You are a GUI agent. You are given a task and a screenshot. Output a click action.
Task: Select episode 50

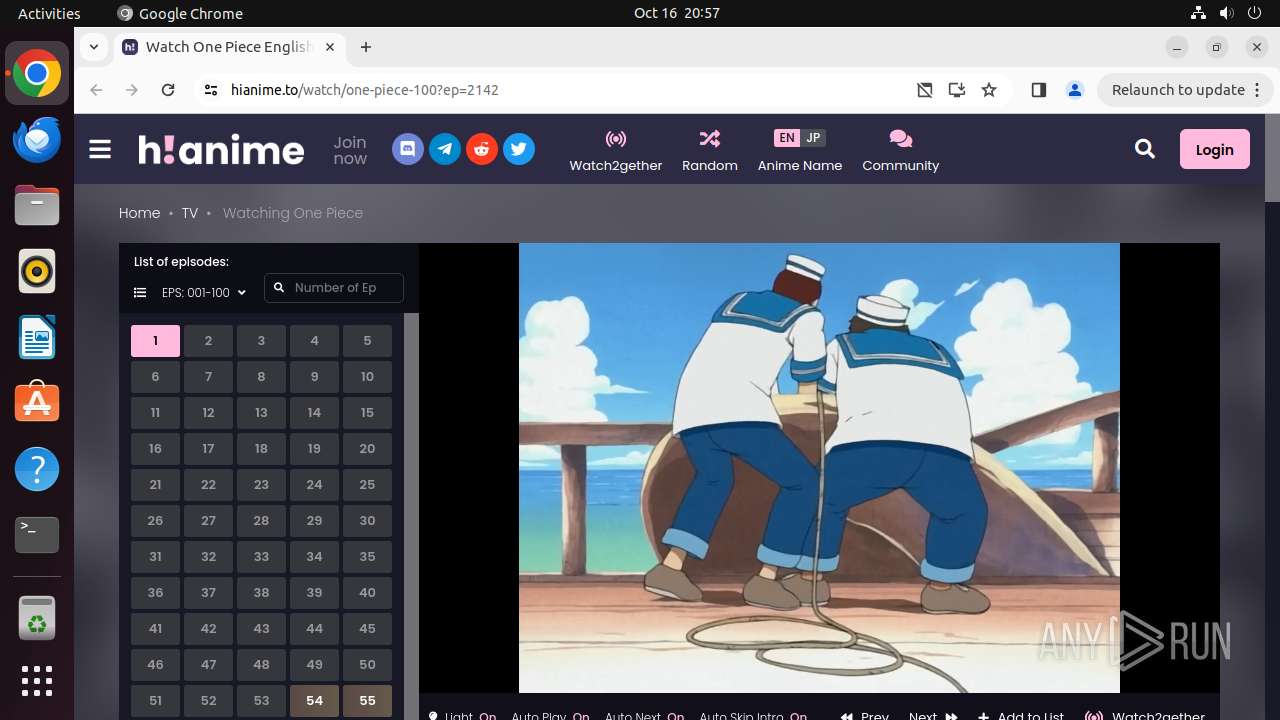click(367, 665)
